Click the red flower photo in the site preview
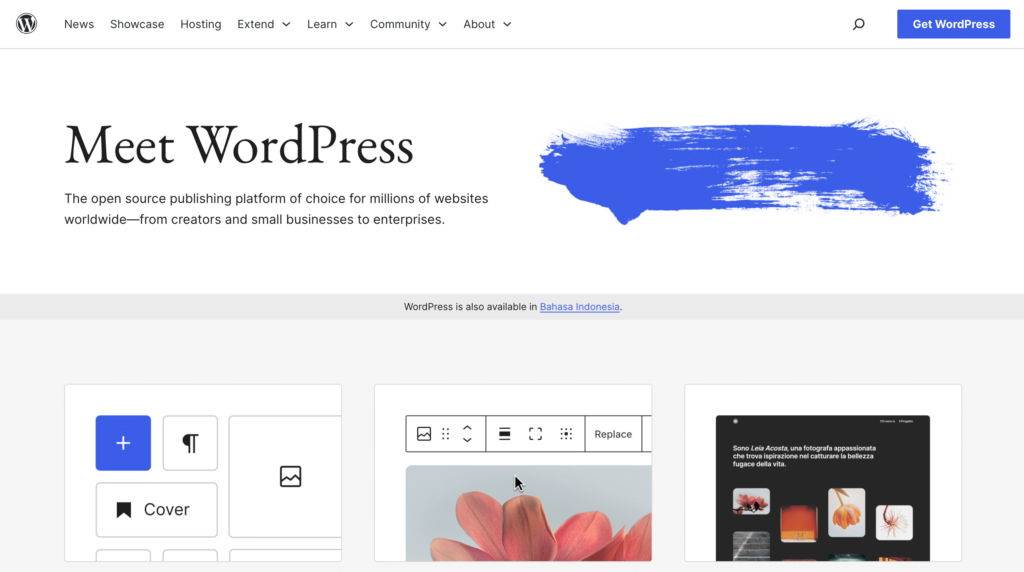Screen dimensions: 1024x572 point(751,501)
